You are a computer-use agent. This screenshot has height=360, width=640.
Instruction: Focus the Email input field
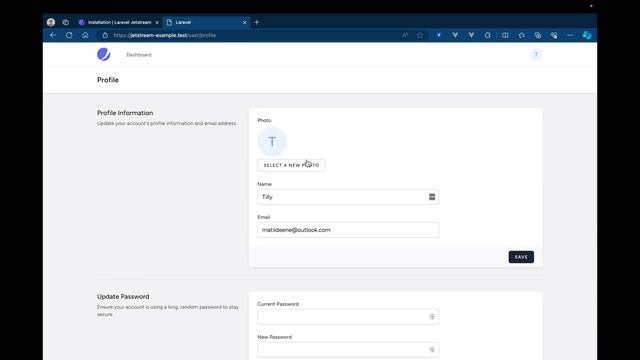pyautogui.click(x=348, y=230)
